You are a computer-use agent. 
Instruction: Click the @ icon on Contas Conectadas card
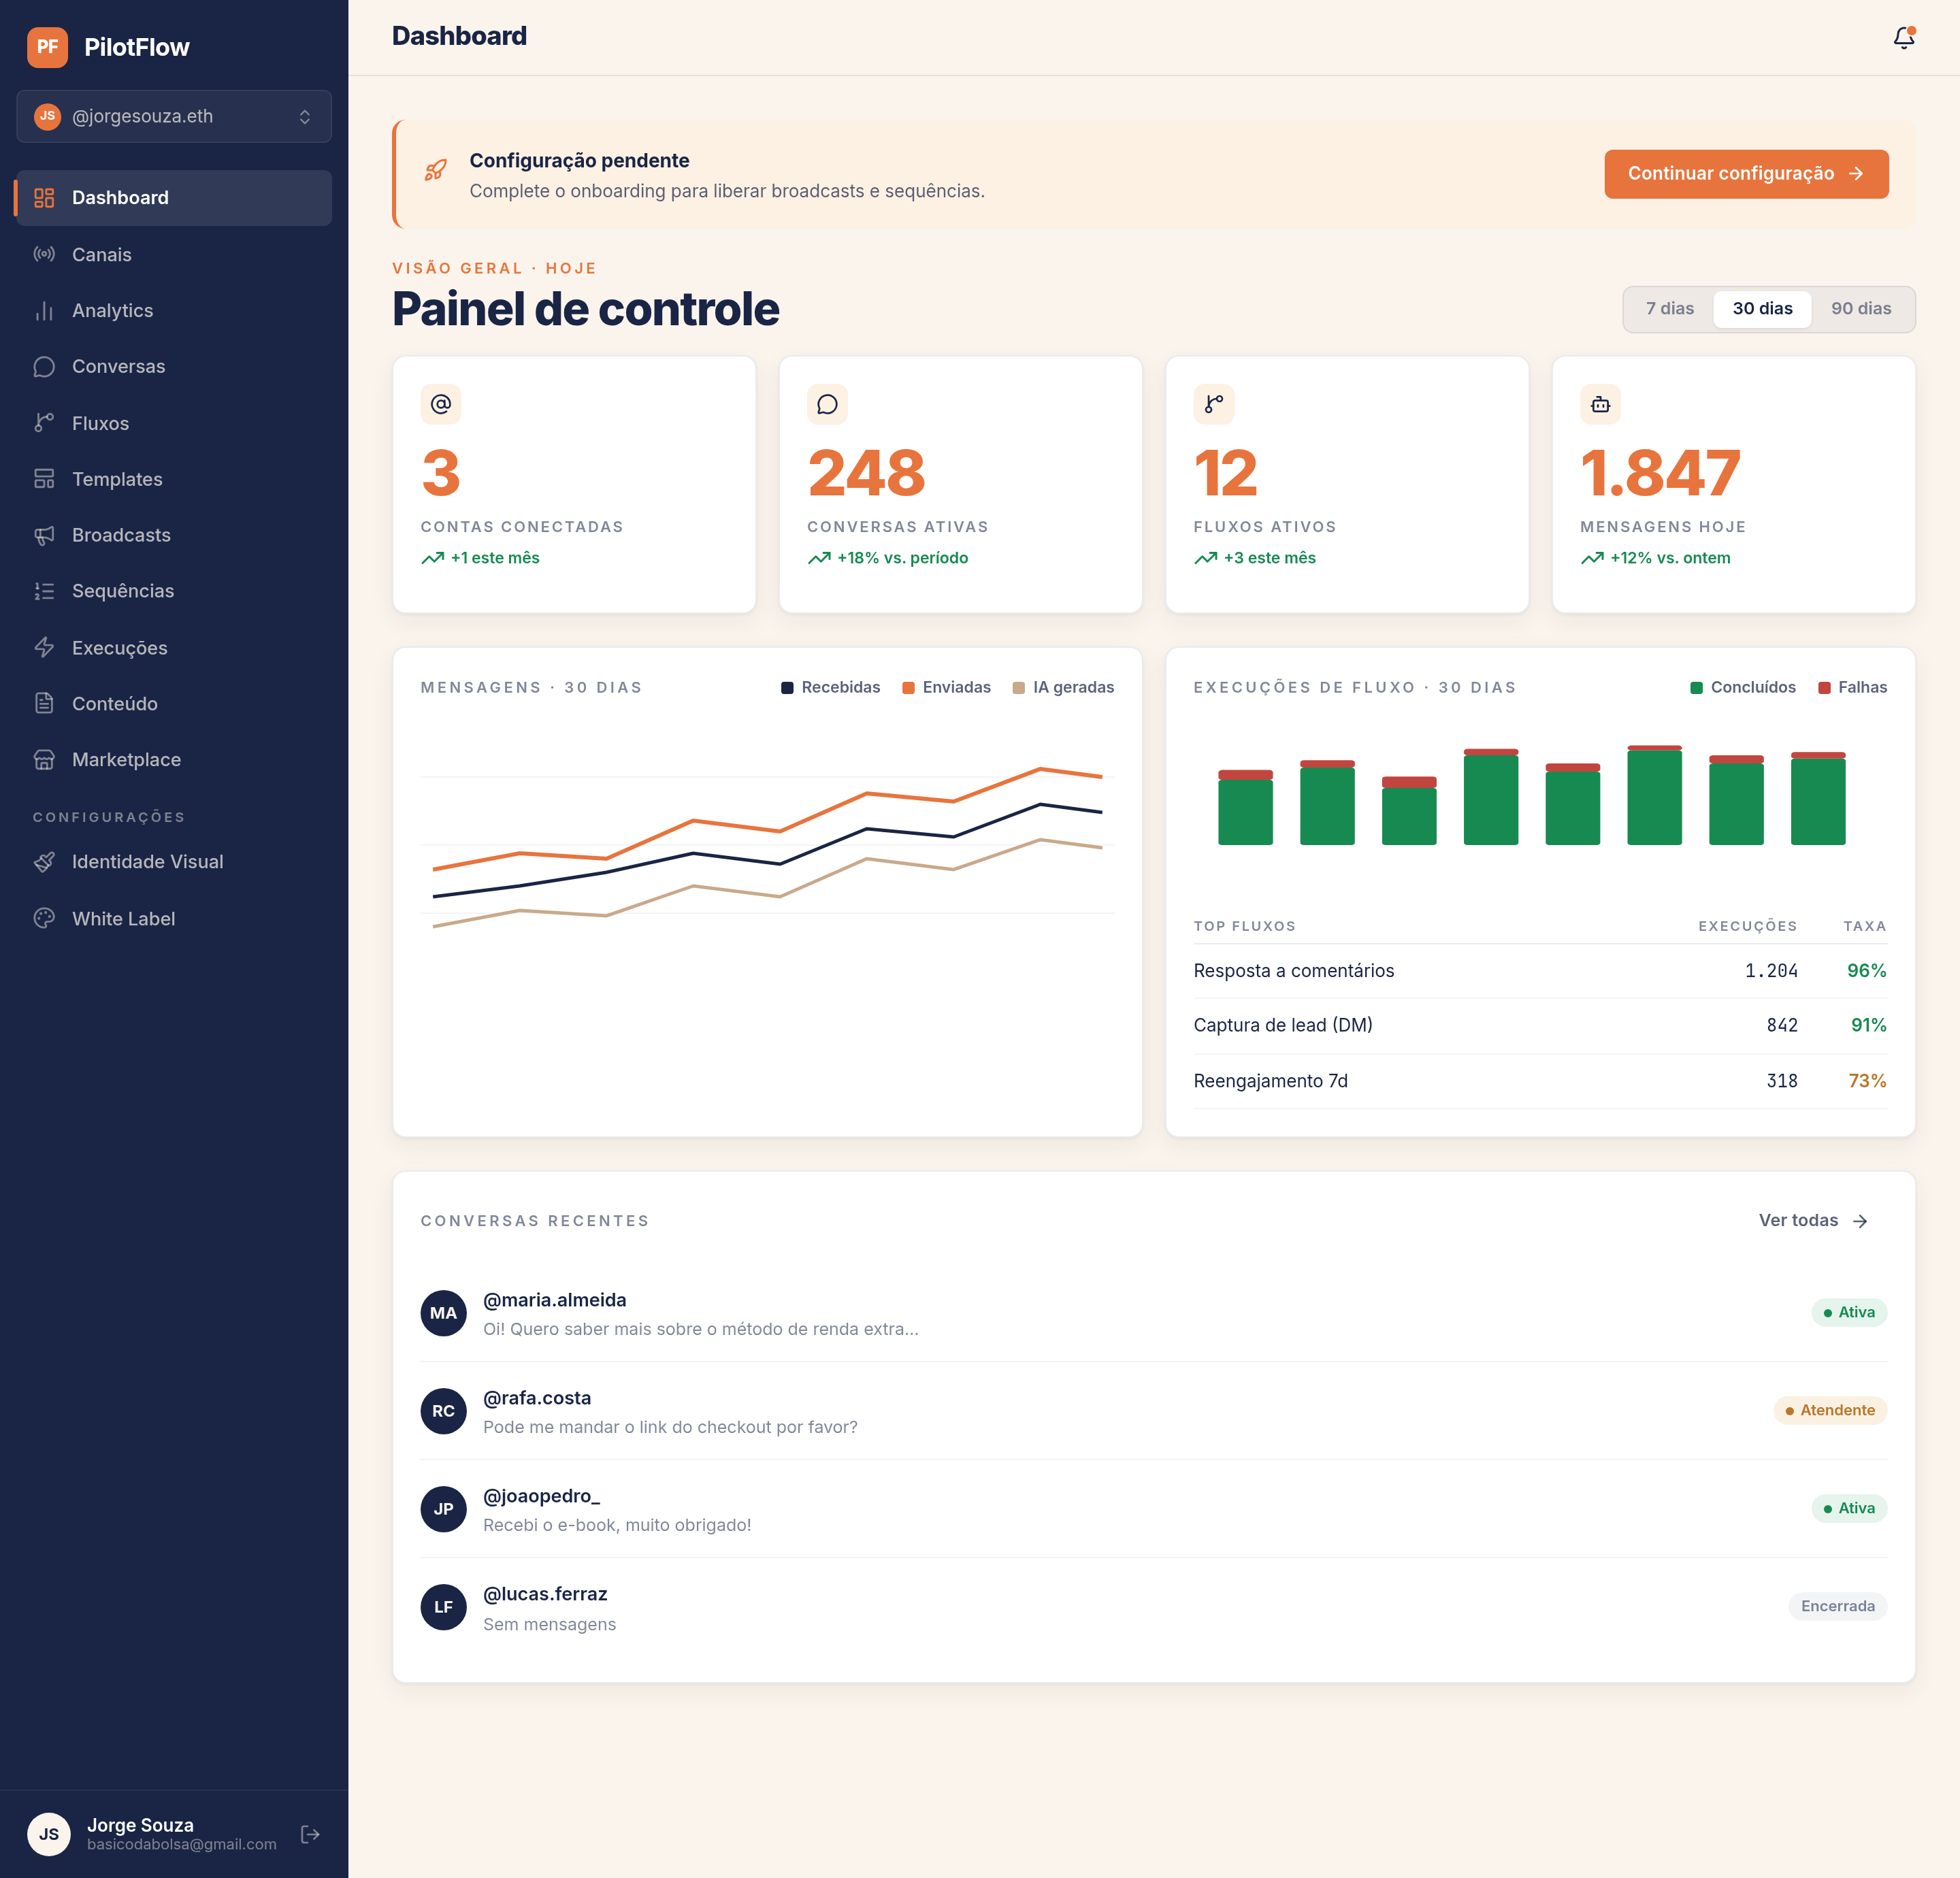click(x=441, y=404)
